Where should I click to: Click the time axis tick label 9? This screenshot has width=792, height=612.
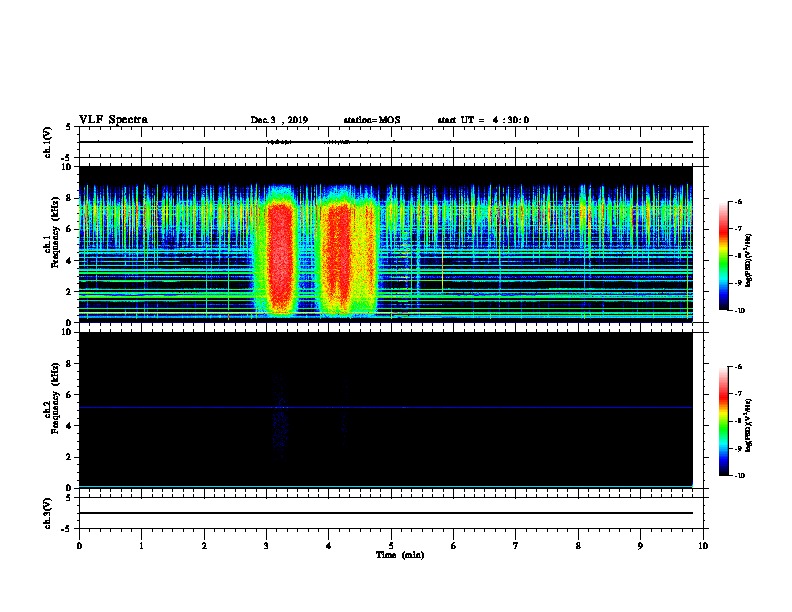click(640, 546)
